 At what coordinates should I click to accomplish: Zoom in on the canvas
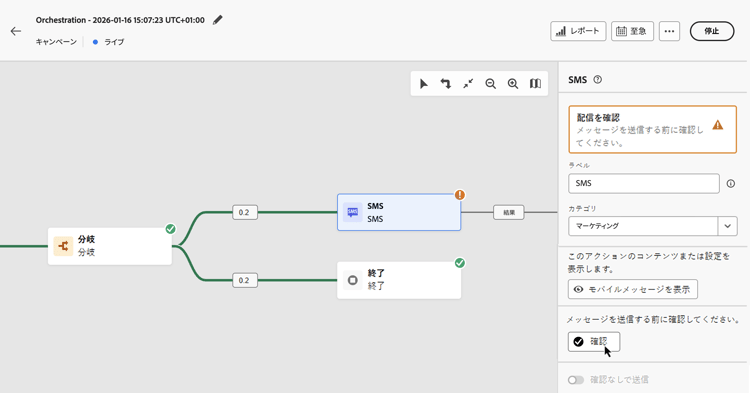coord(513,84)
